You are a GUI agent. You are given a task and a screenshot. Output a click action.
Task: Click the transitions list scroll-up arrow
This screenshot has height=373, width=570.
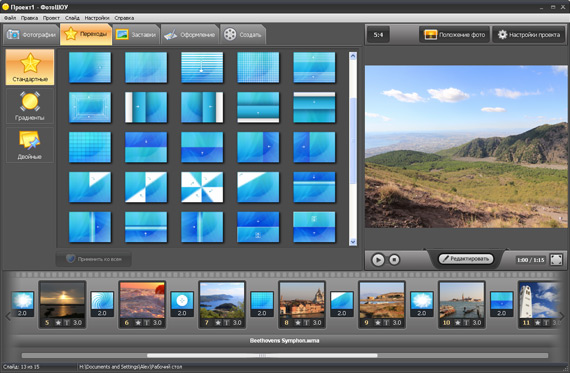tap(353, 56)
